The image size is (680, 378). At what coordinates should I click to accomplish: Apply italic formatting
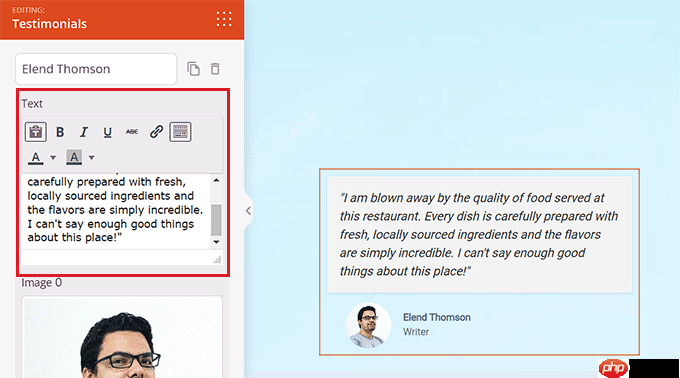(x=84, y=132)
